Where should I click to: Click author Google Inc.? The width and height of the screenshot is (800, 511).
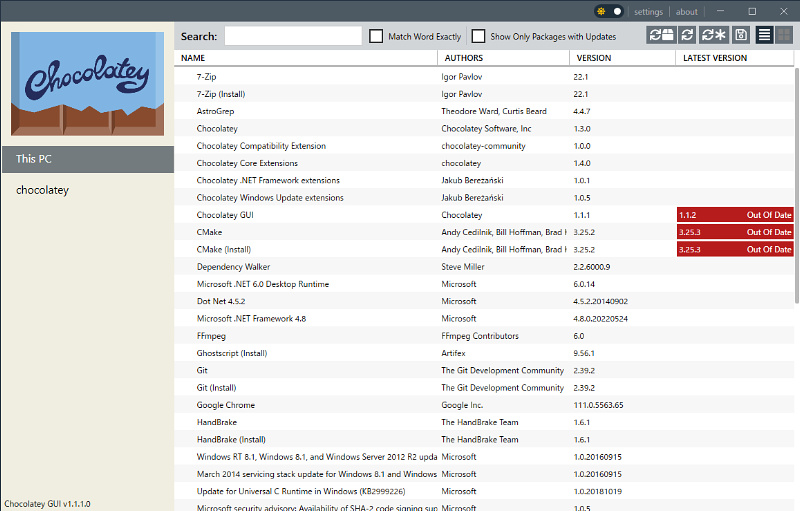click(462, 405)
